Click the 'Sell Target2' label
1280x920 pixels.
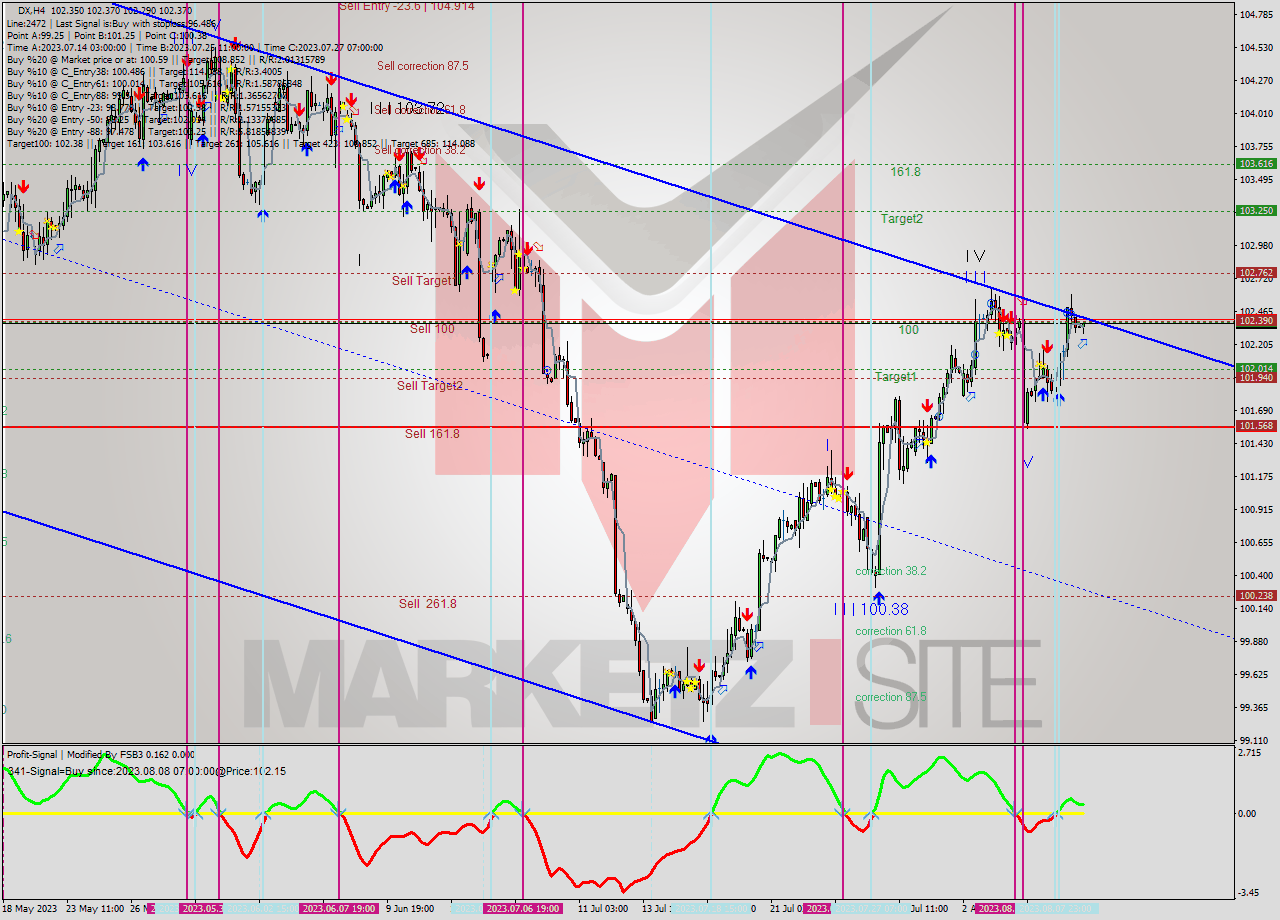[x=429, y=385]
